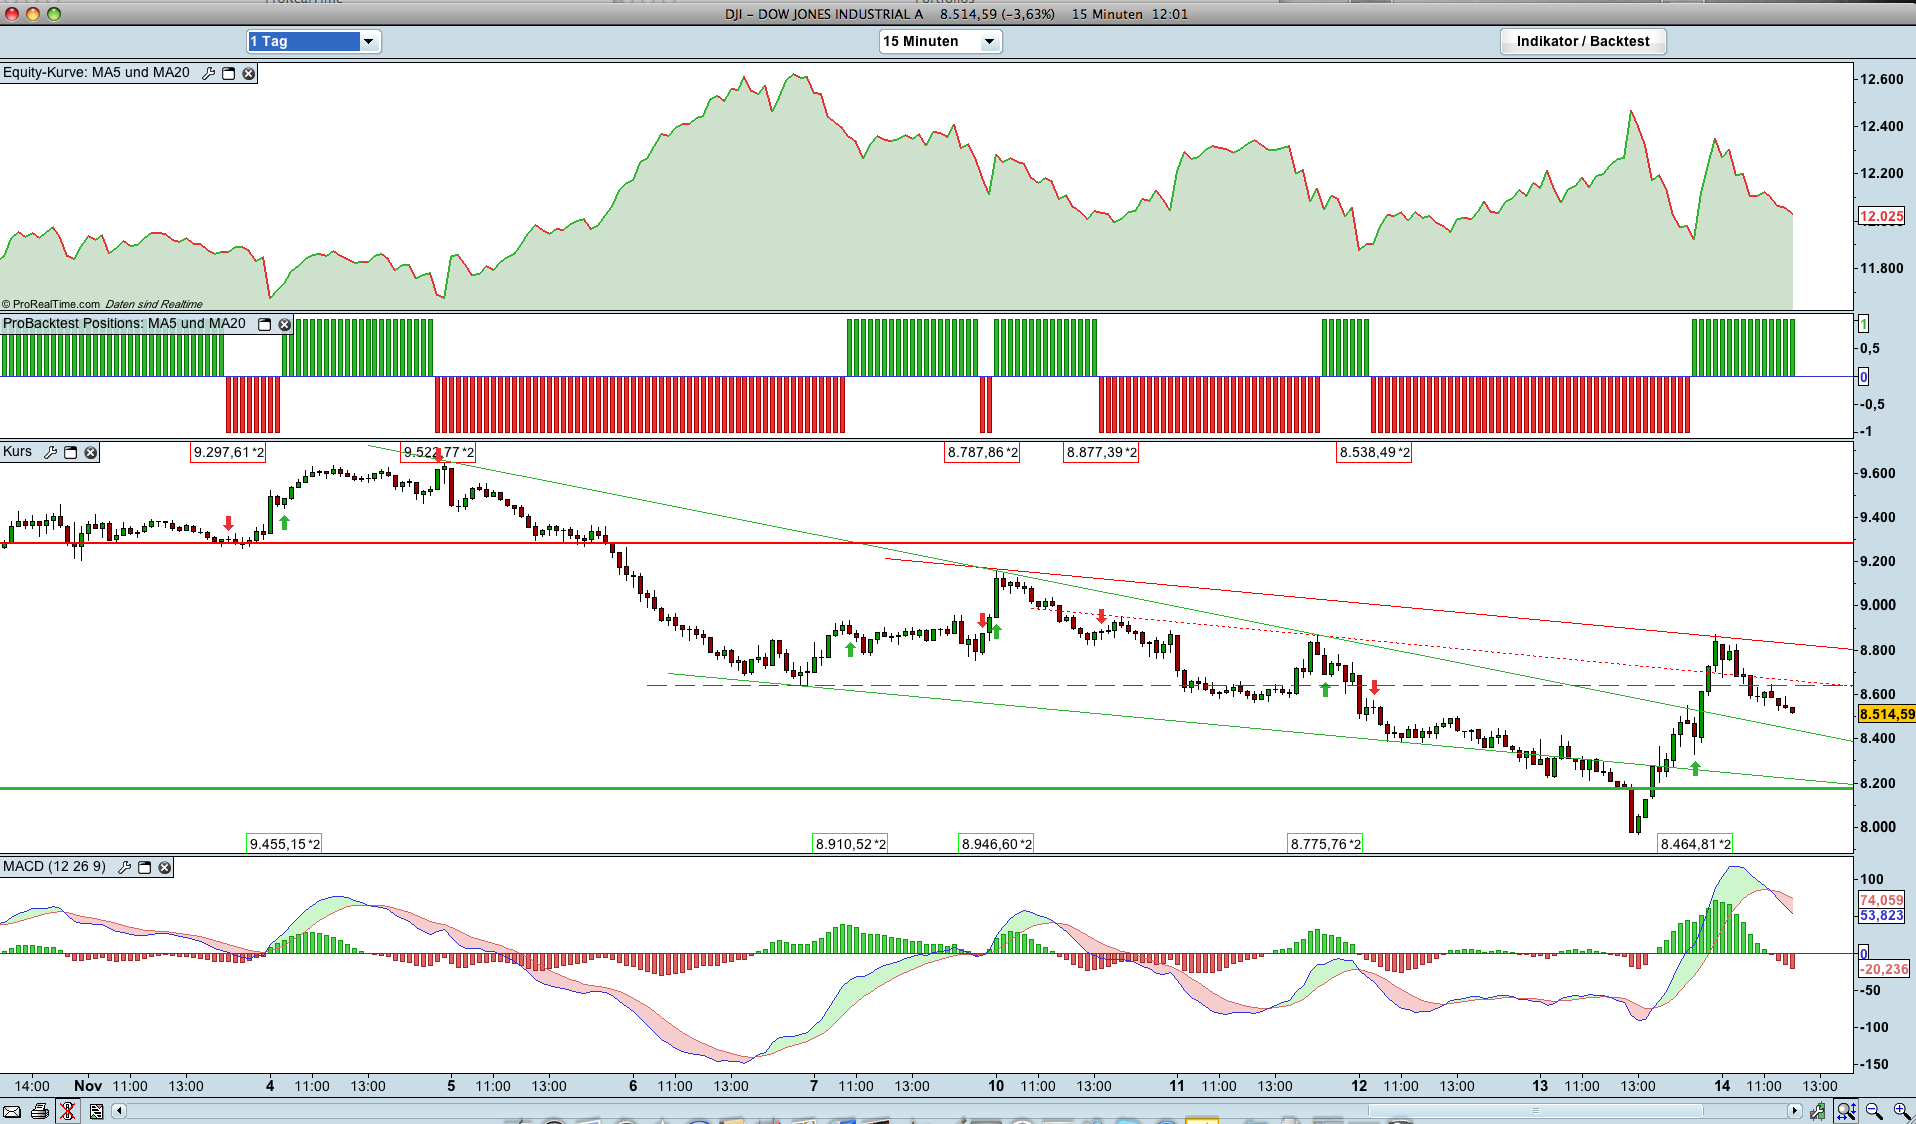Click the green and red pencil tool icon
1916x1124 pixels.
click(x=1817, y=1111)
